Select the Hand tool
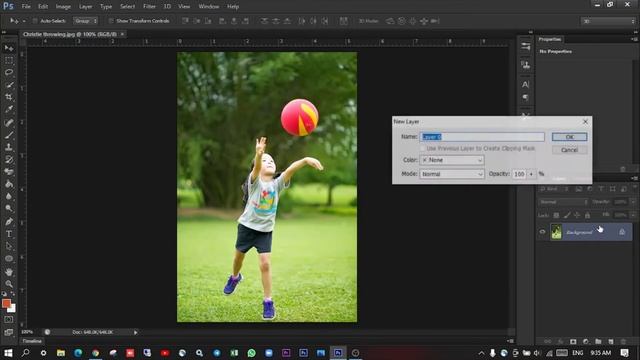The width and height of the screenshot is (640, 360). tap(9, 272)
